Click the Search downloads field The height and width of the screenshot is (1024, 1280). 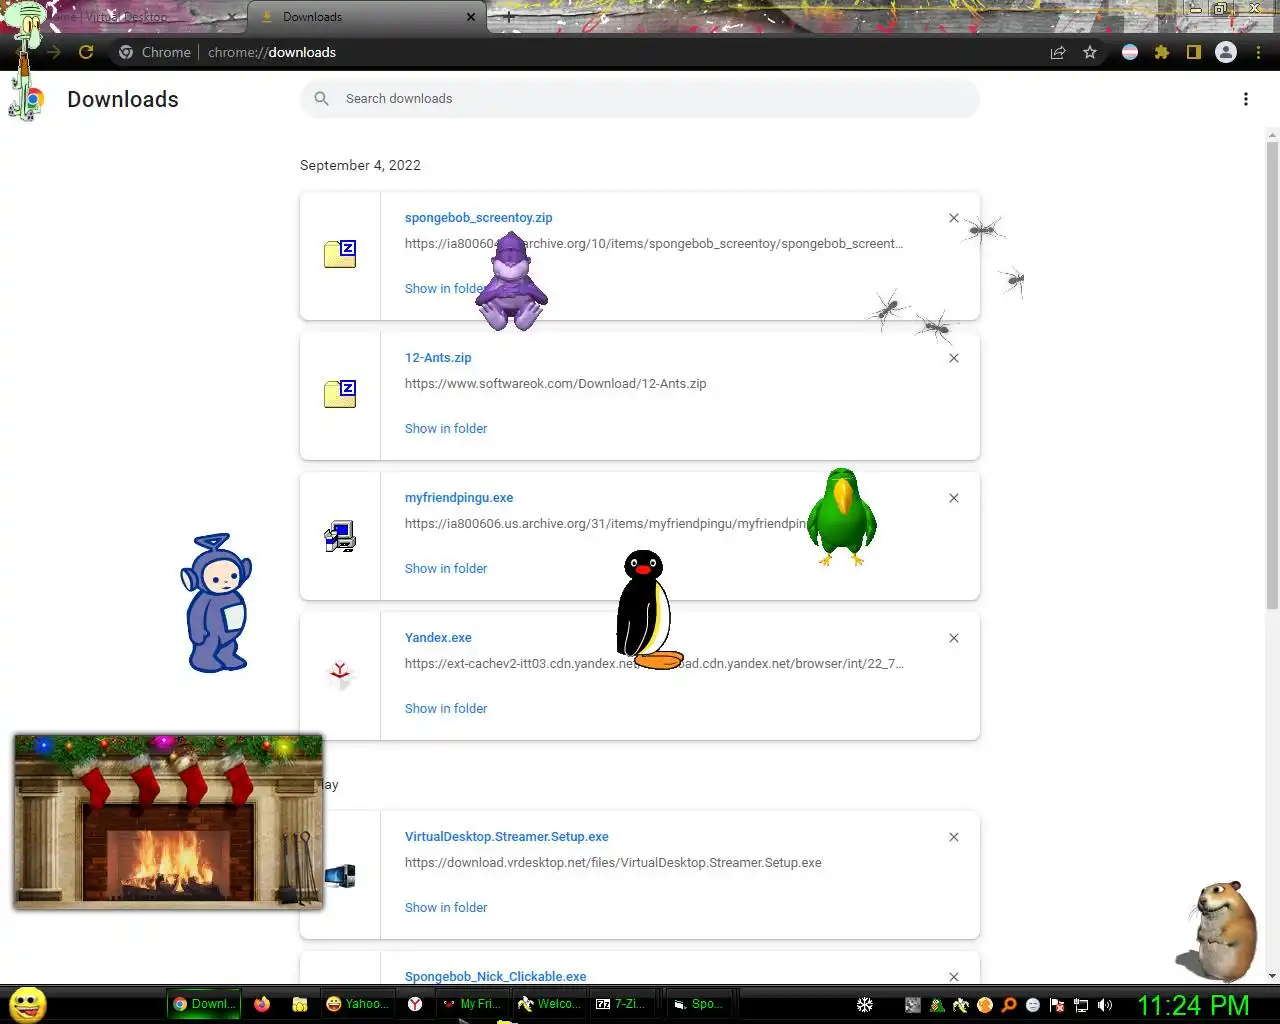coord(640,98)
